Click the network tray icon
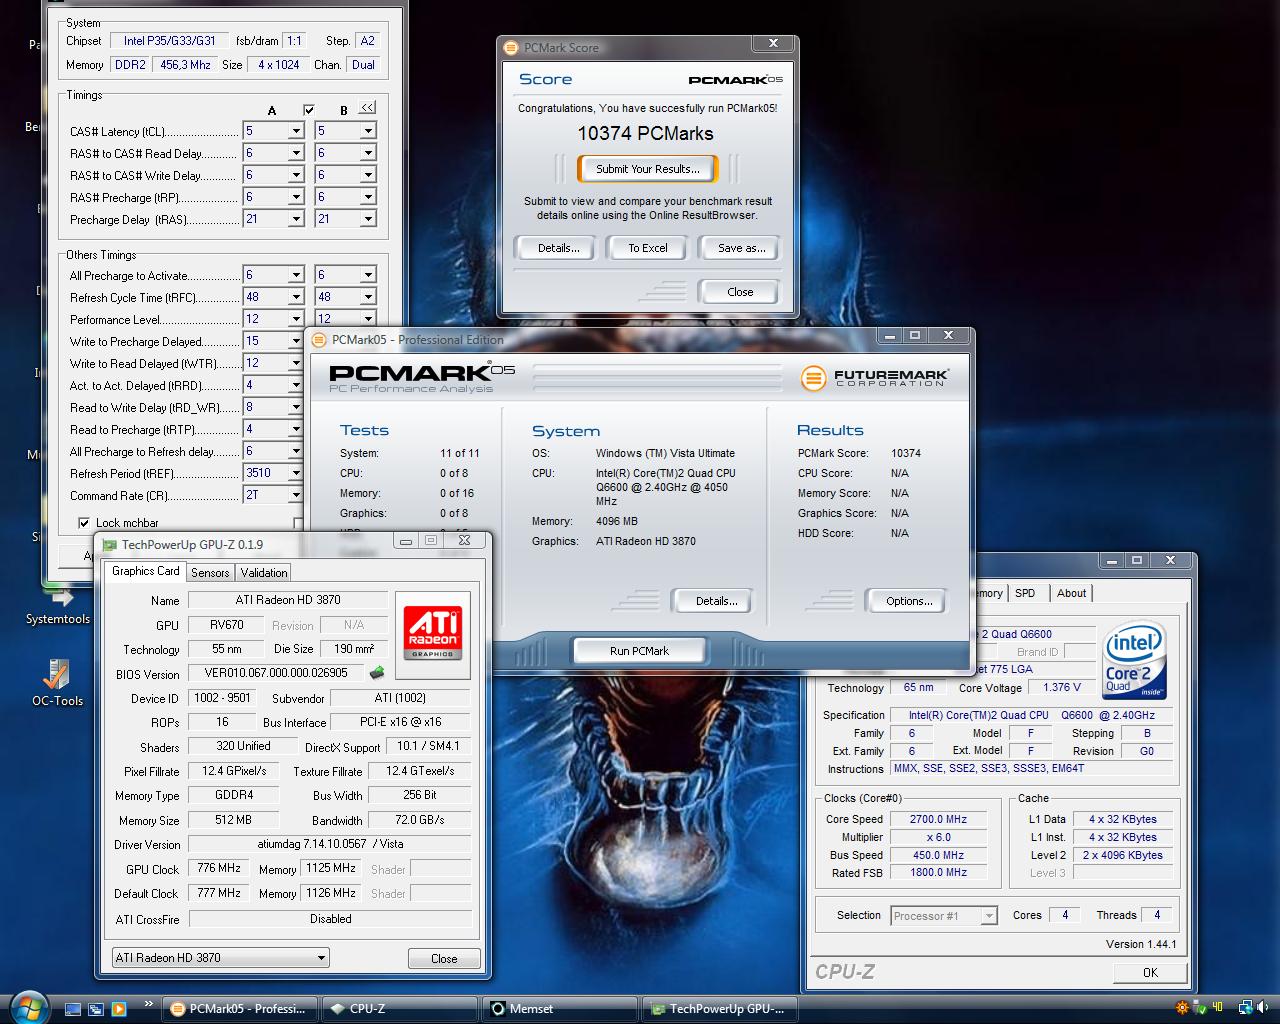The image size is (1280, 1024). 1245,1008
